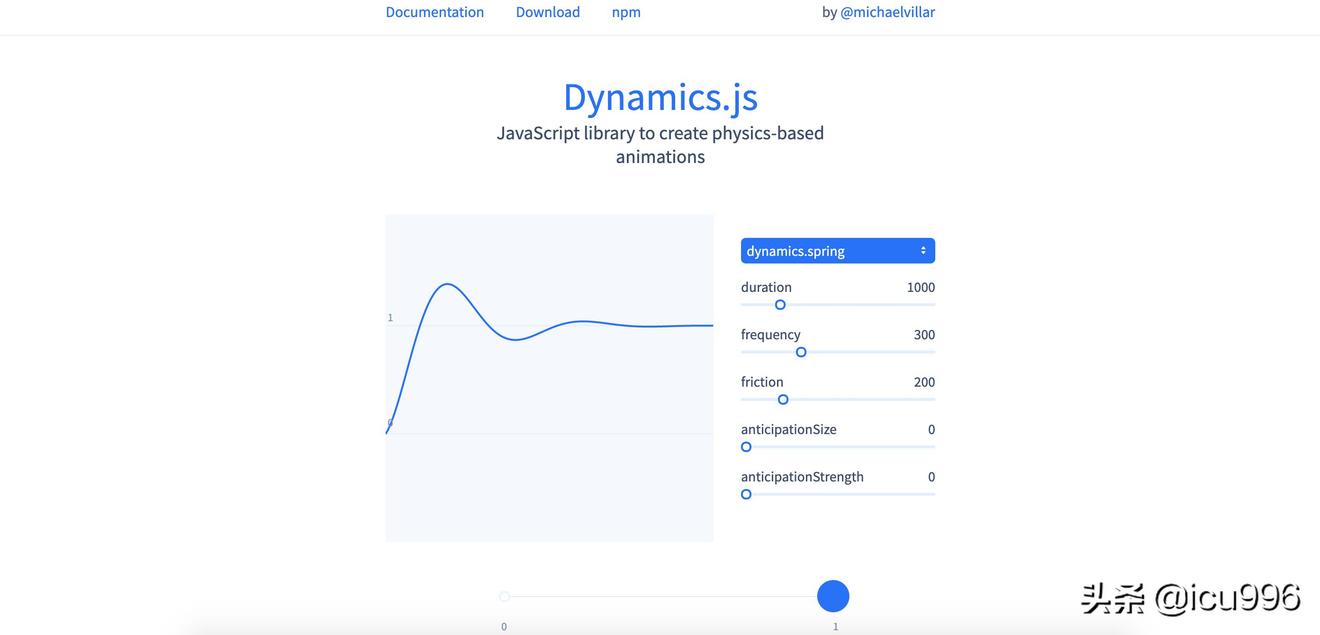The height and width of the screenshot is (635, 1320).
Task: Click the Dynamics.js title heading
Action: pos(660,97)
